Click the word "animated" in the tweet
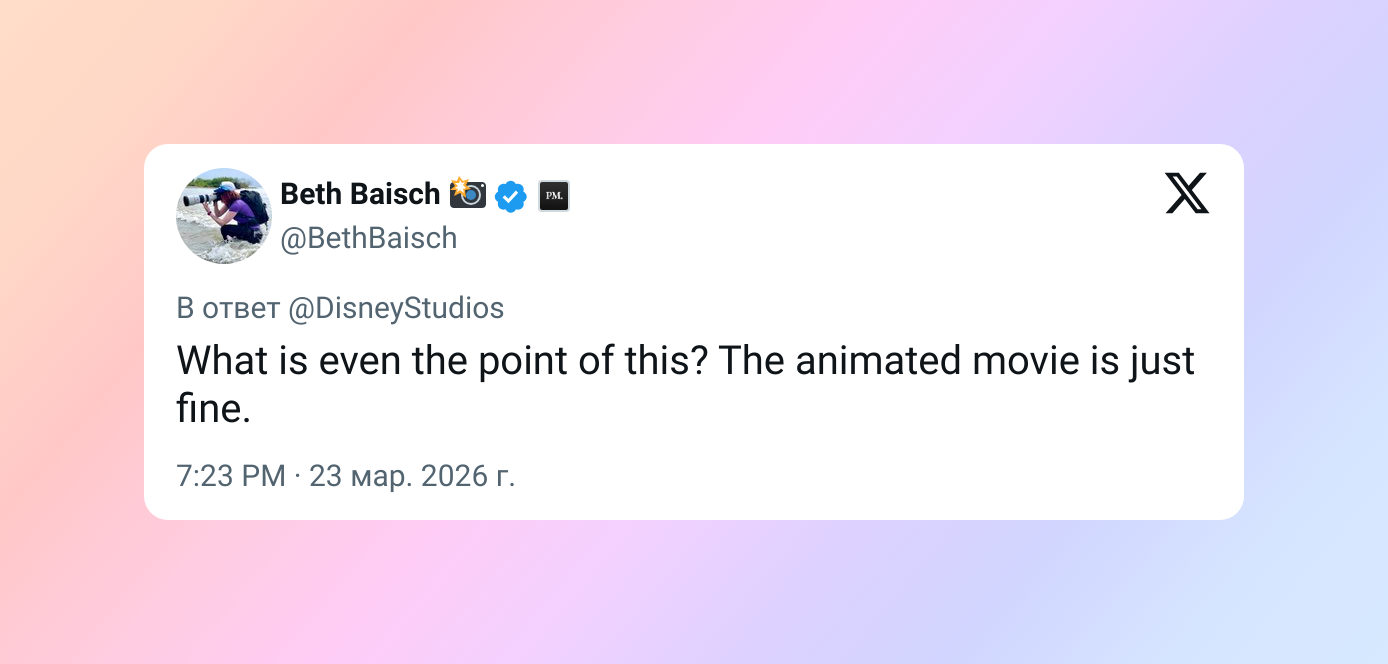This screenshot has width=1388, height=664. click(876, 360)
